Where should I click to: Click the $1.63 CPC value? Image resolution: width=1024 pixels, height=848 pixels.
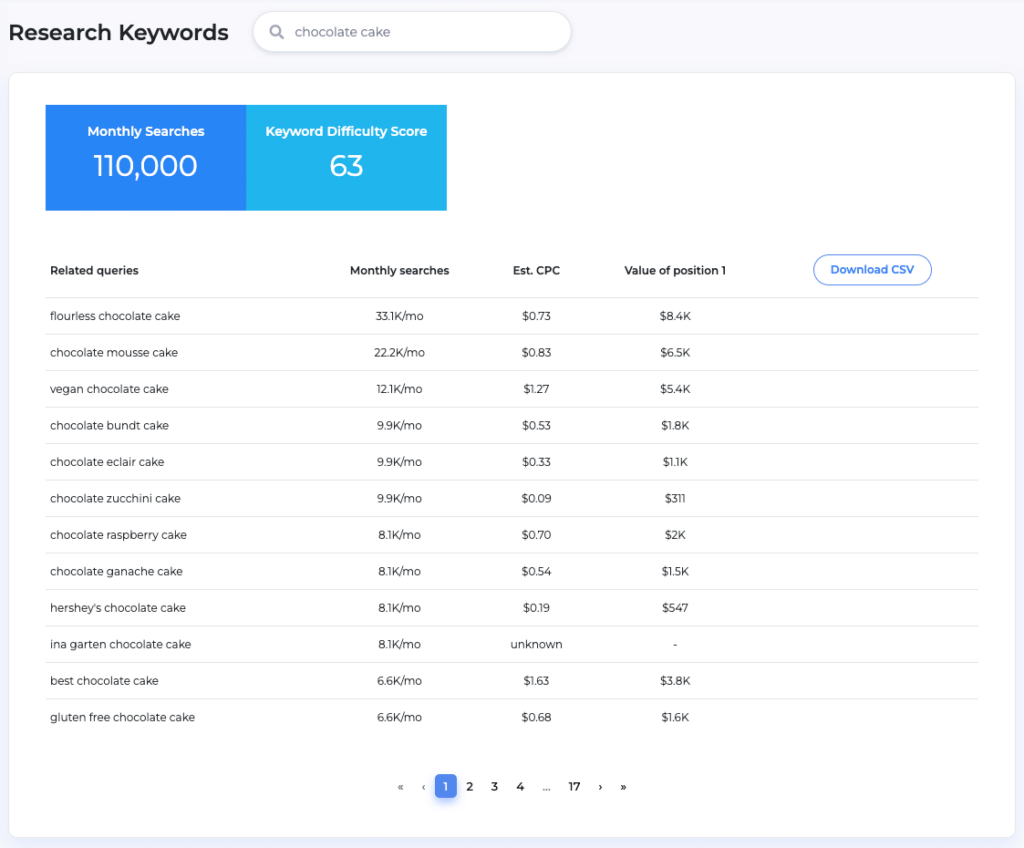tap(536, 681)
